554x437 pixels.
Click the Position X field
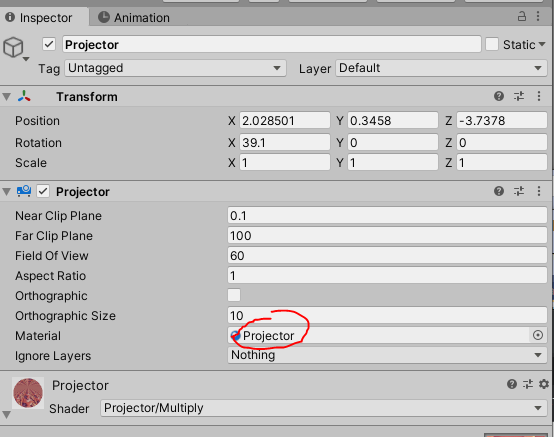tap(285, 120)
